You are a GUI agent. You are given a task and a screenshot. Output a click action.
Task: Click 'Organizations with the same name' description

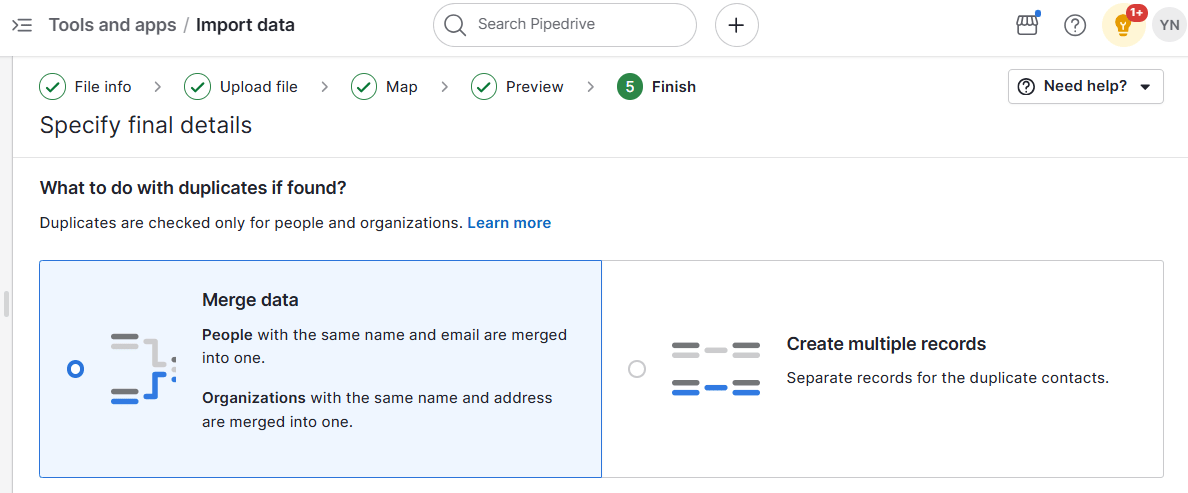(x=377, y=410)
